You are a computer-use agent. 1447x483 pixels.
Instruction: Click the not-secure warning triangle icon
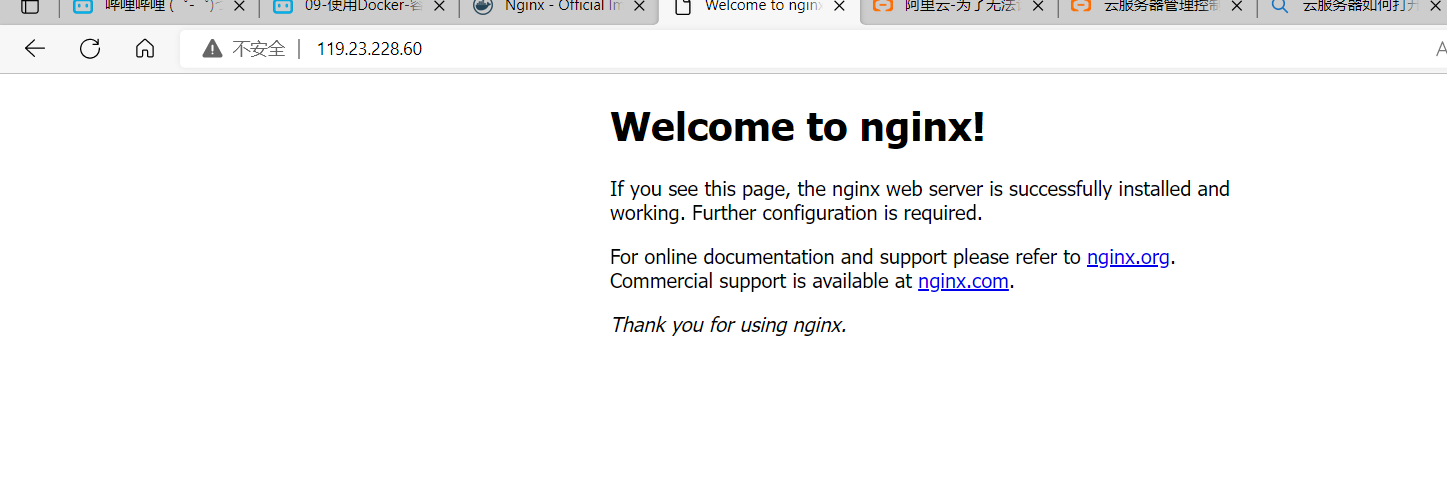click(x=212, y=49)
